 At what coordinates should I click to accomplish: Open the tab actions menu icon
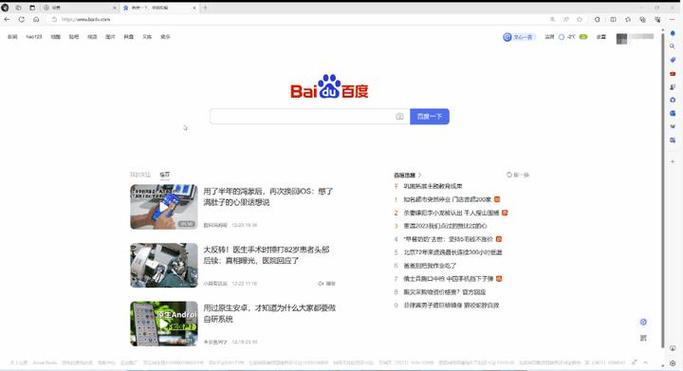tap(32, 7)
